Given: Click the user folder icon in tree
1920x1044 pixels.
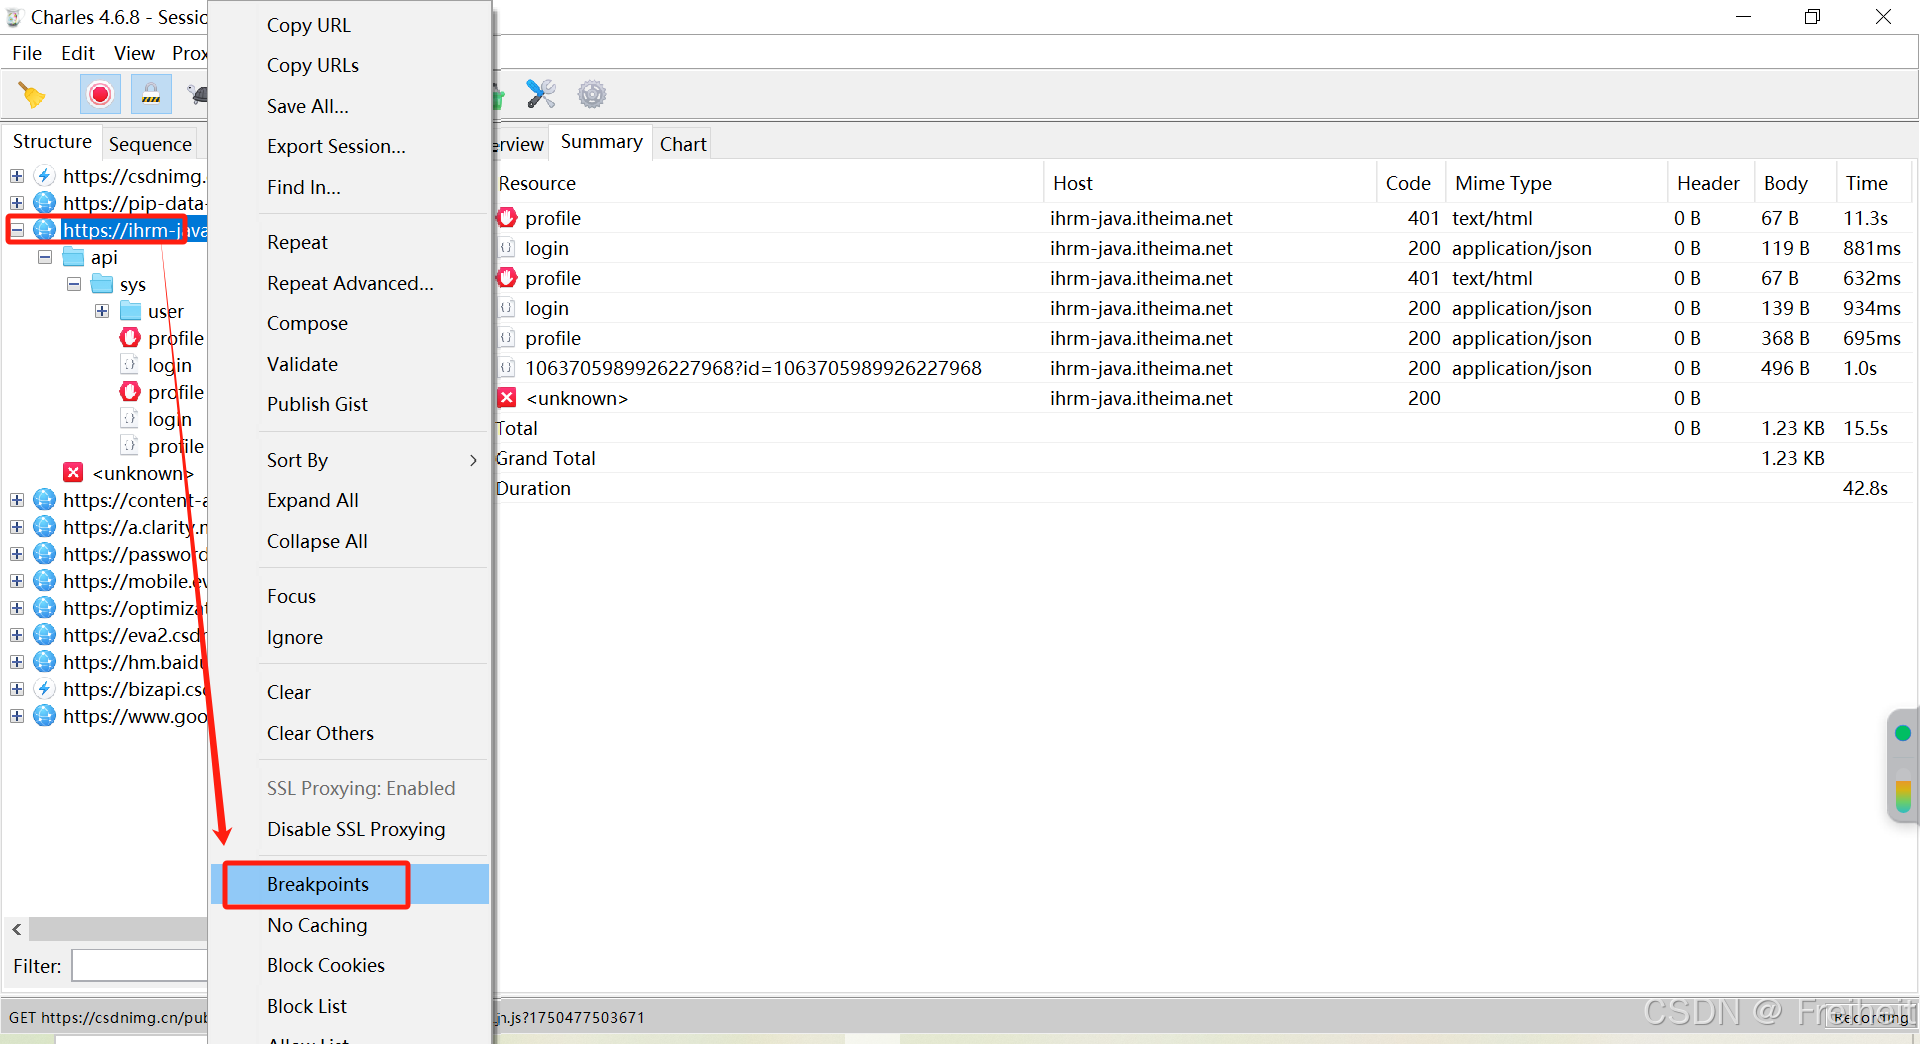Looking at the screenshot, I should coord(130,311).
